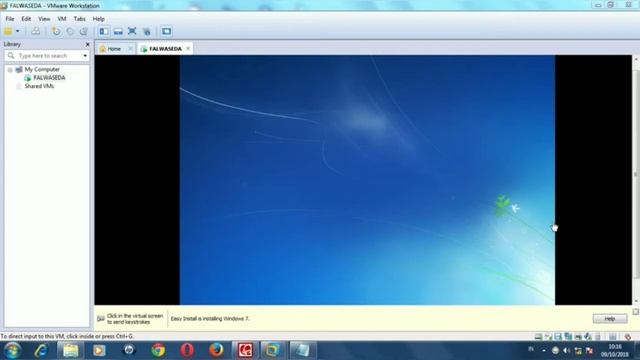Viewport: 640px width, 360px height.
Task: Click the network adapter status icon
Action: [x=568, y=337]
